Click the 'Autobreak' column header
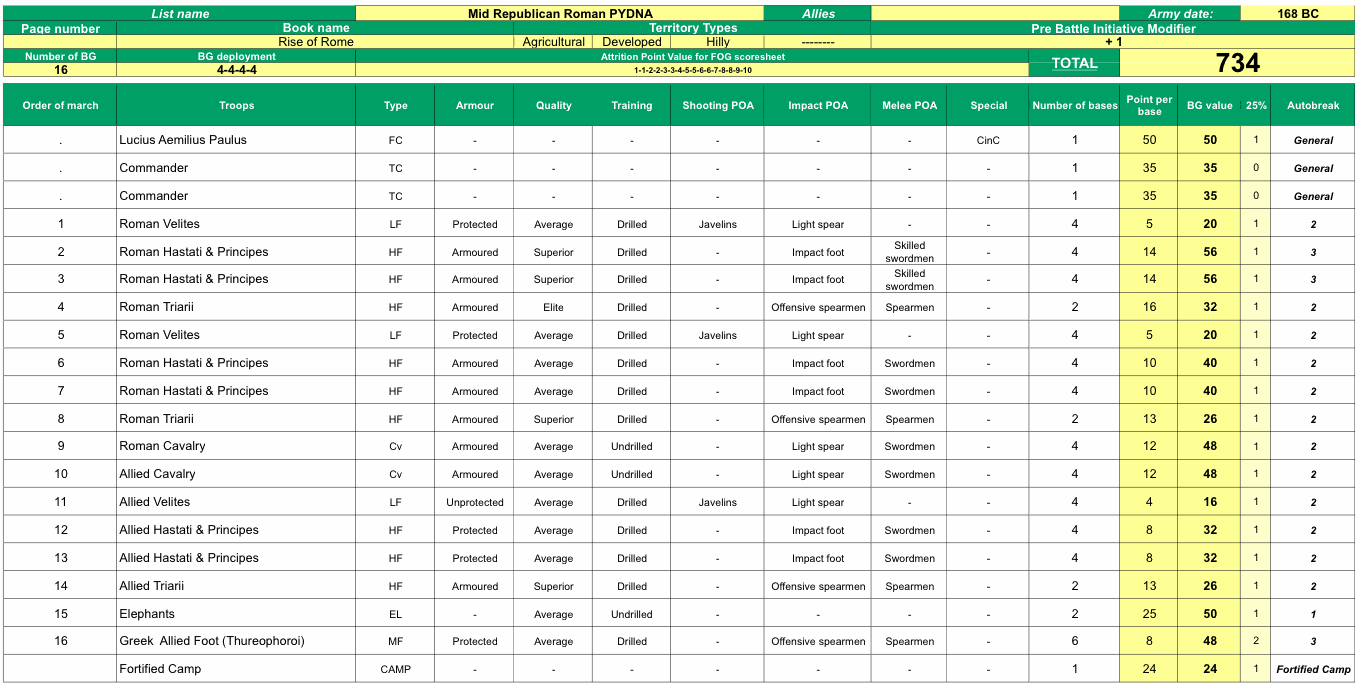Viewport: 1356px width, 684px height. pyautogui.click(x=1313, y=105)
